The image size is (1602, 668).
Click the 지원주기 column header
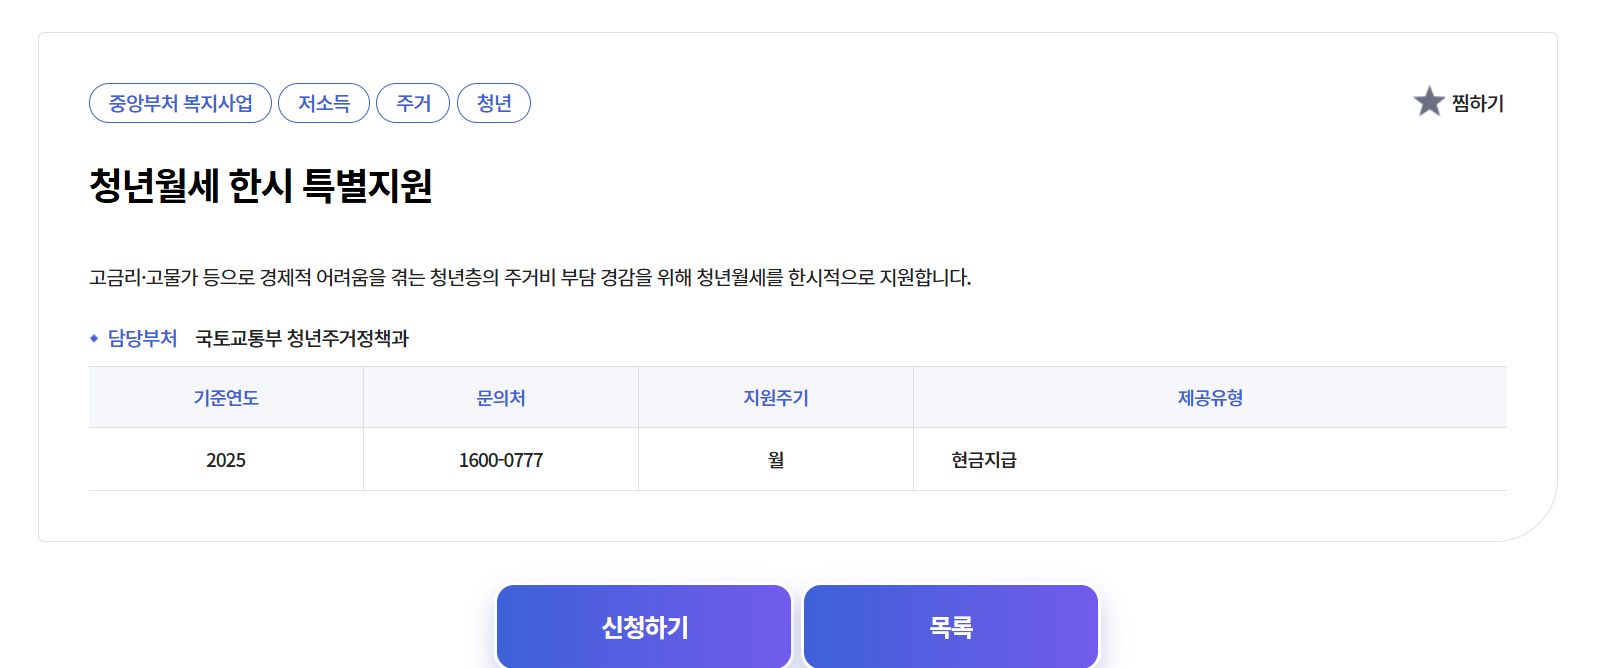[x=776, y=397]
